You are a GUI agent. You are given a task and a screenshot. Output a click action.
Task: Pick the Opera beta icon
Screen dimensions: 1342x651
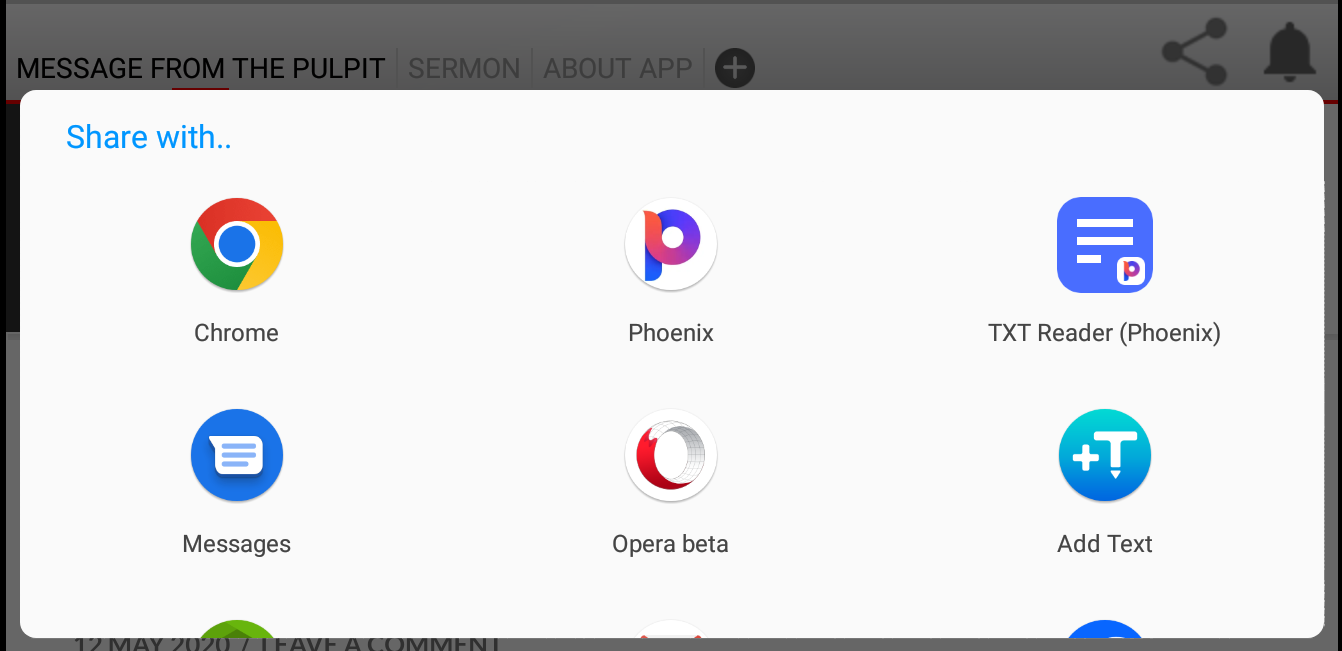pos(671,456)
